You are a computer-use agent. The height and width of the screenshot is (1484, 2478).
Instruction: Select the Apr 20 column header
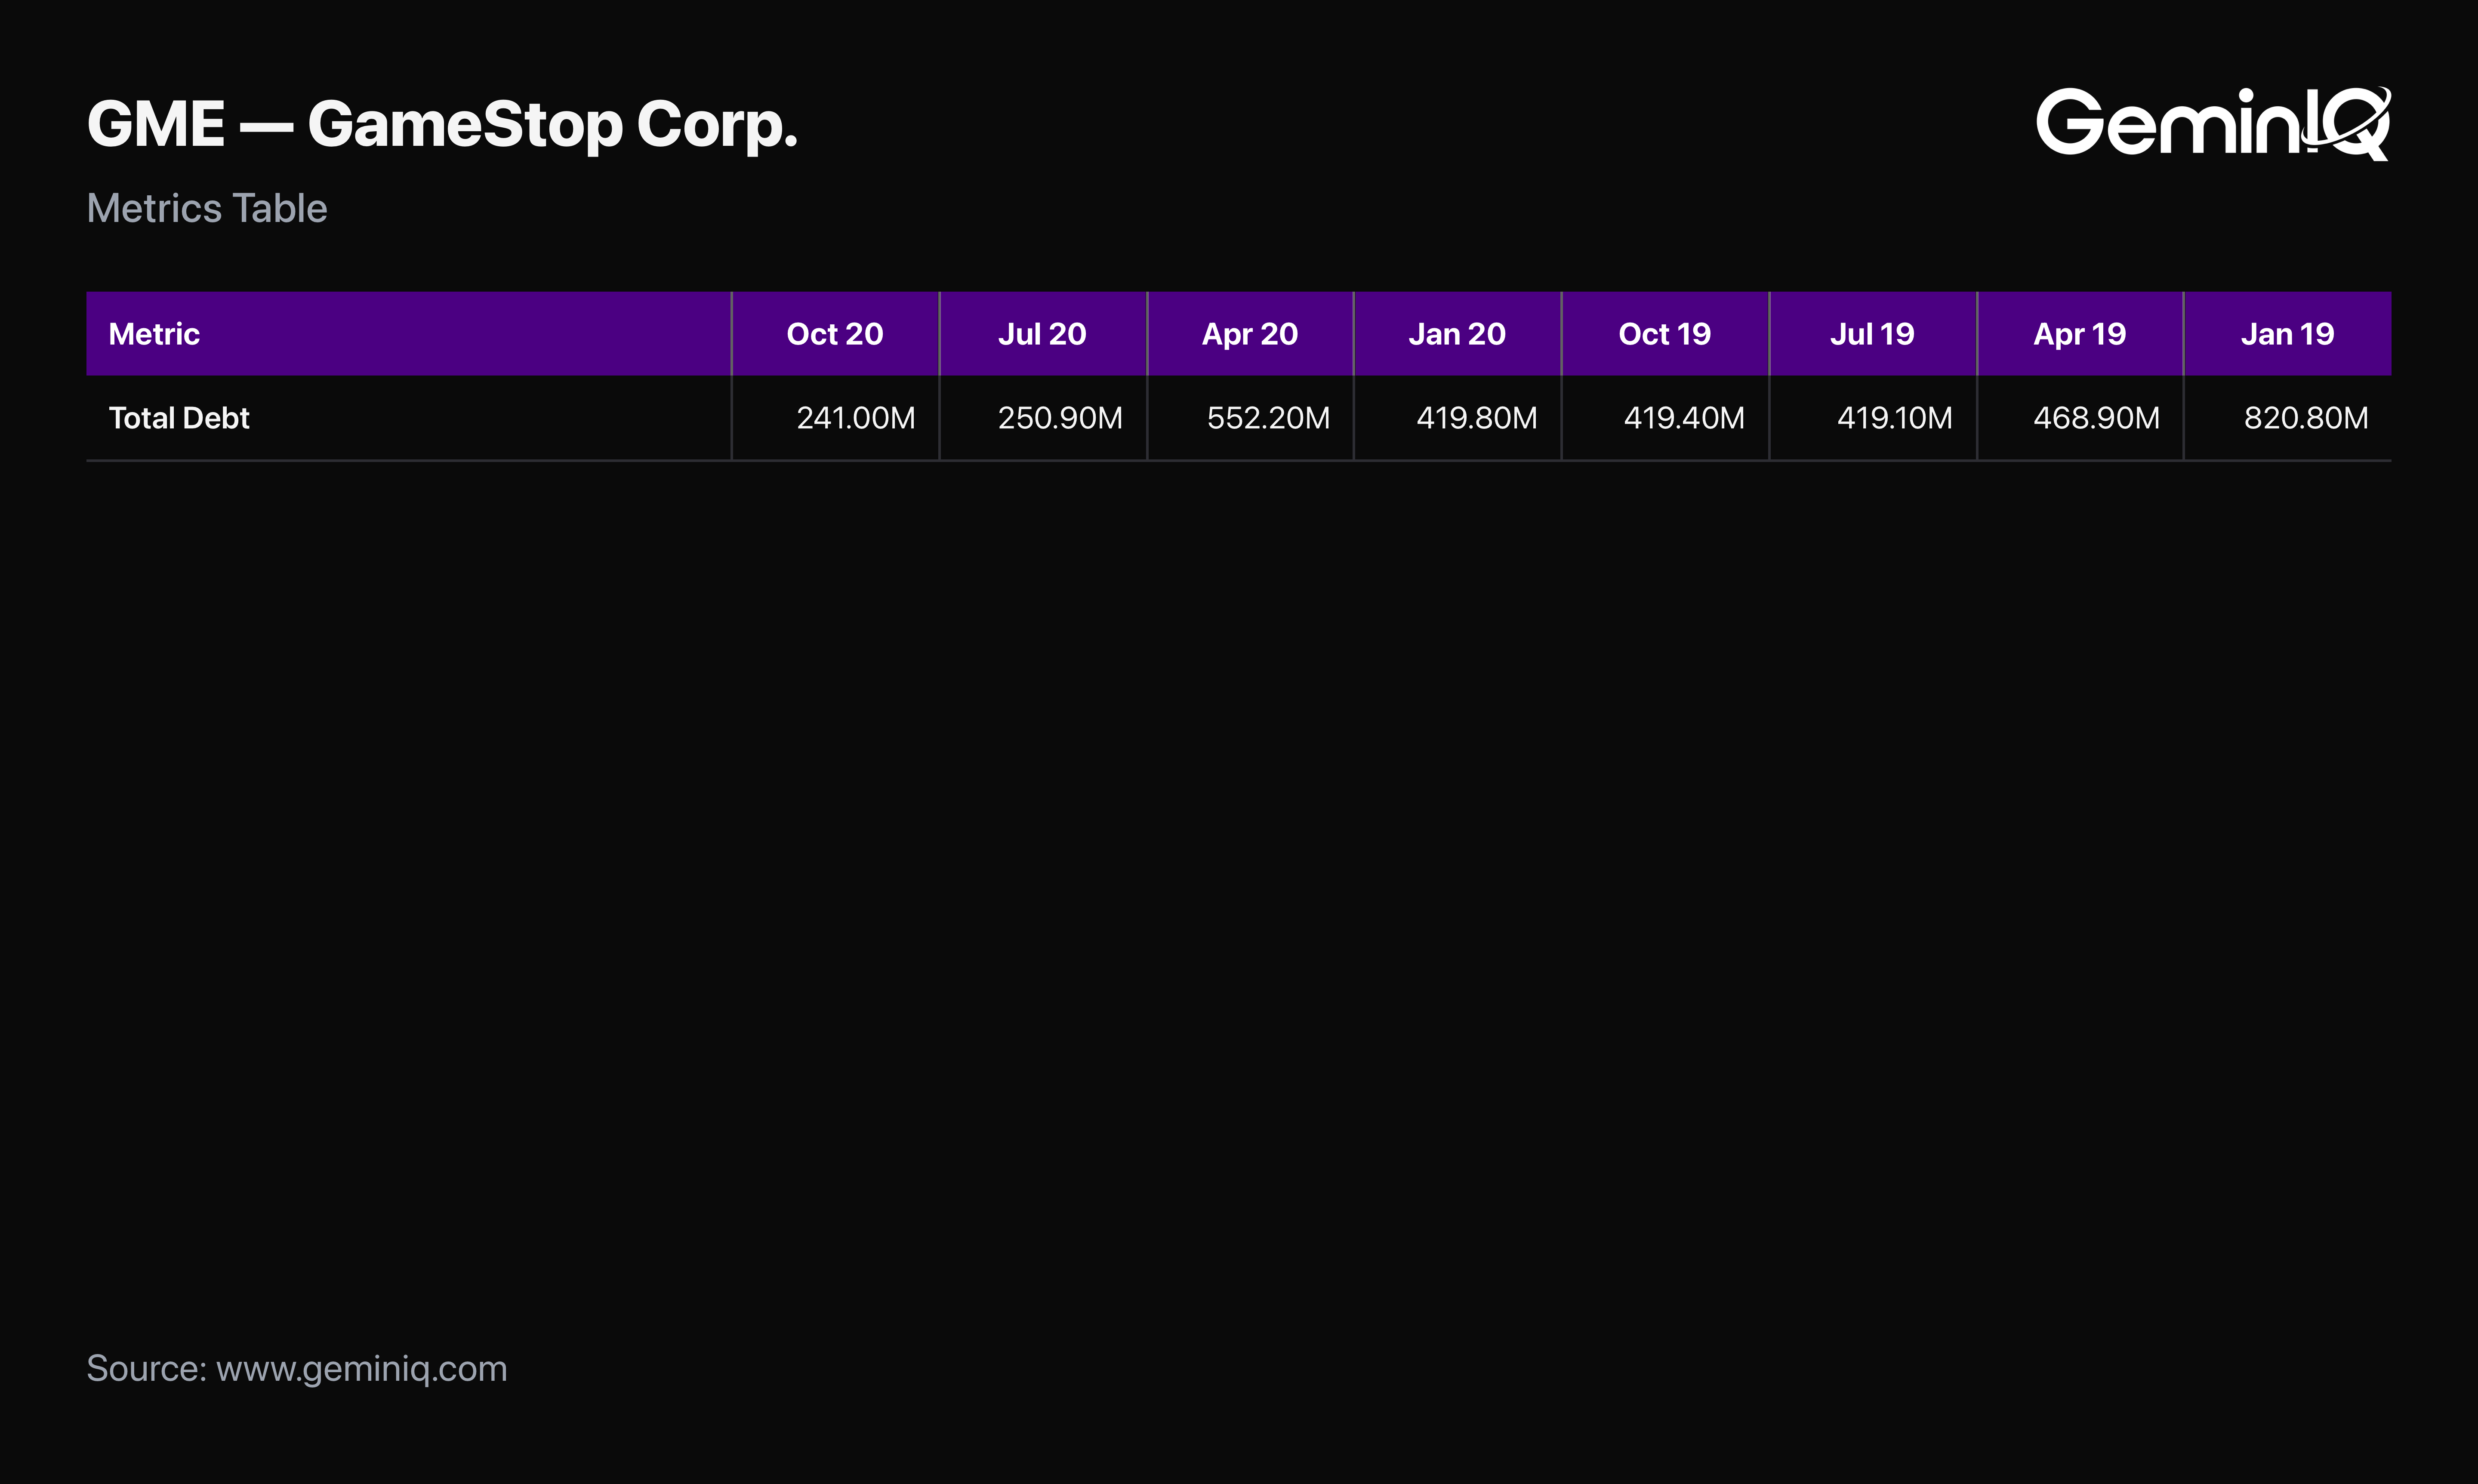click(x=1250, y=334)
